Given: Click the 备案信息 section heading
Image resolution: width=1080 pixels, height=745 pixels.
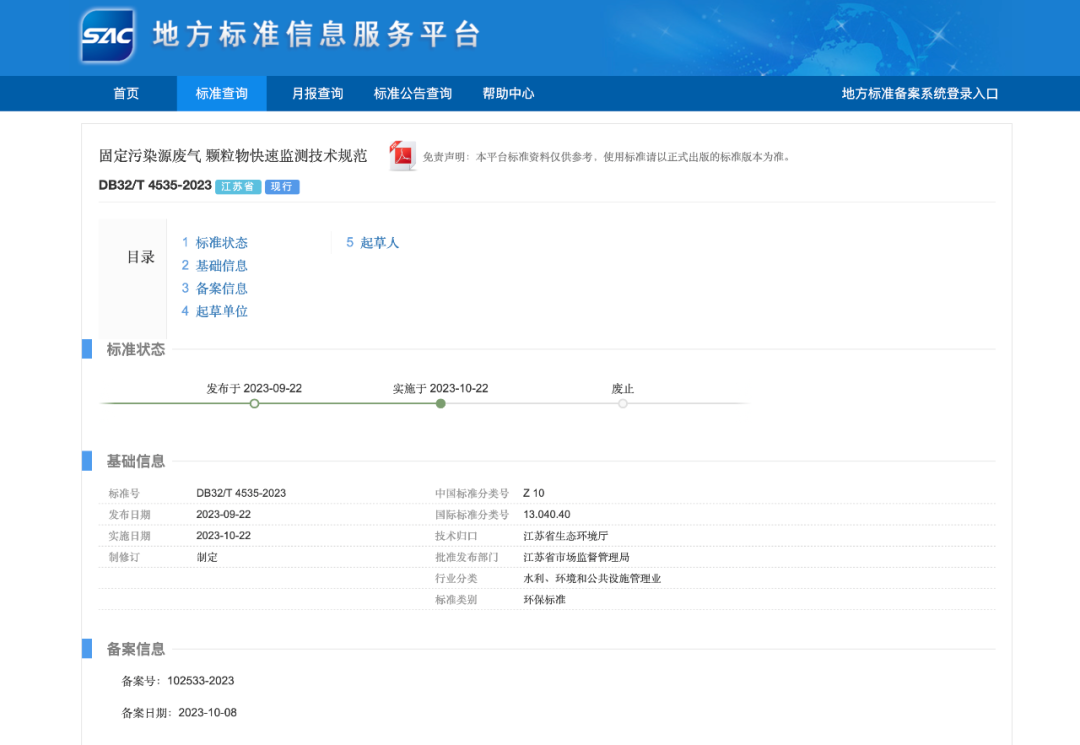Looking at the screenshot, I should pos(136,649).
